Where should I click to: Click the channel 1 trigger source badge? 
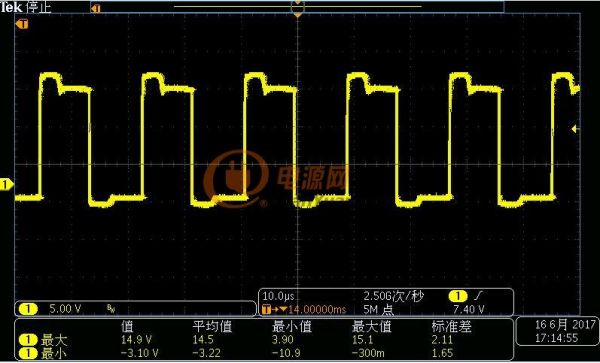point(458,296)
